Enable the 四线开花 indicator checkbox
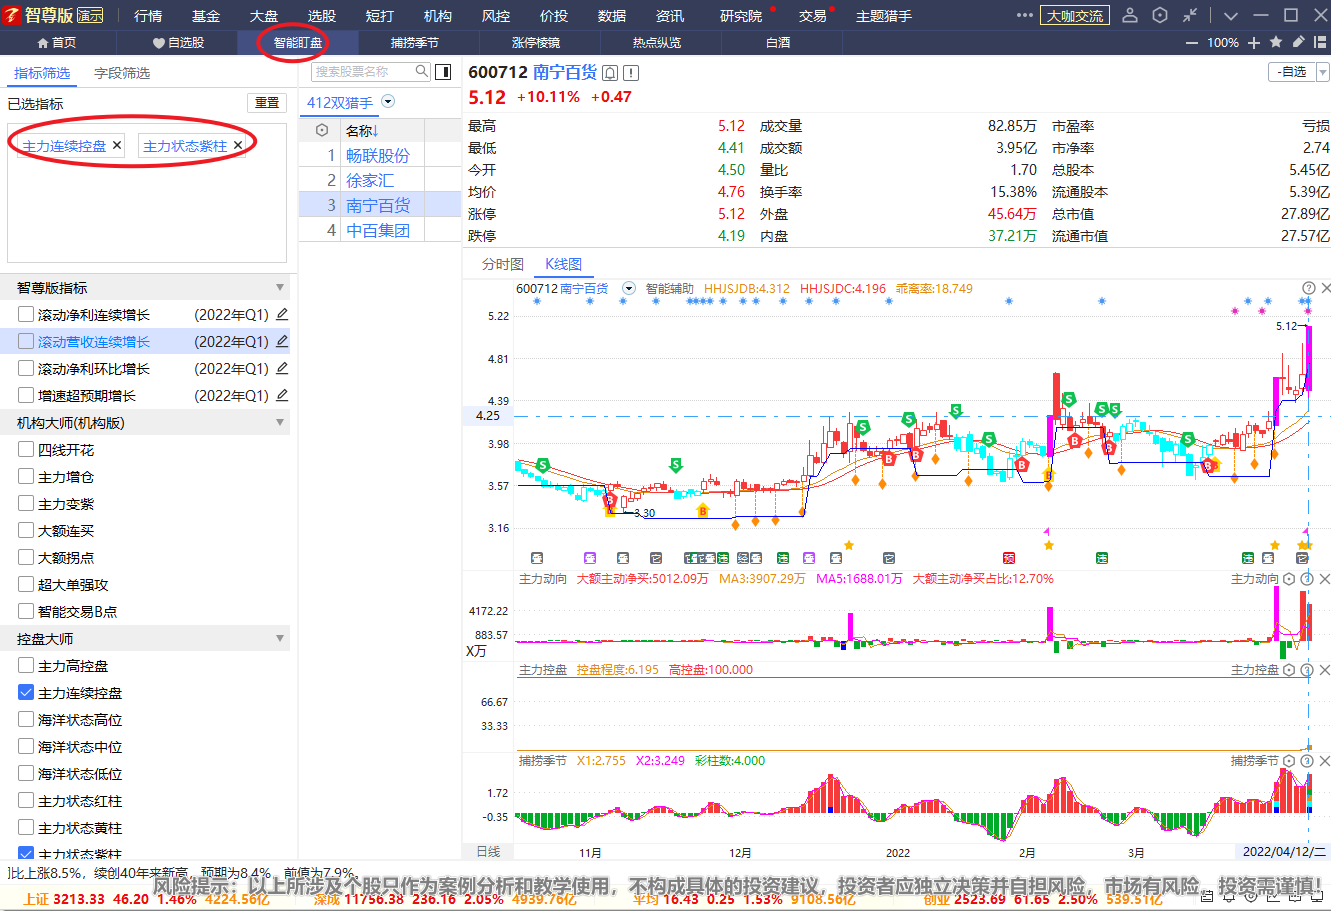 click(26, 449)
